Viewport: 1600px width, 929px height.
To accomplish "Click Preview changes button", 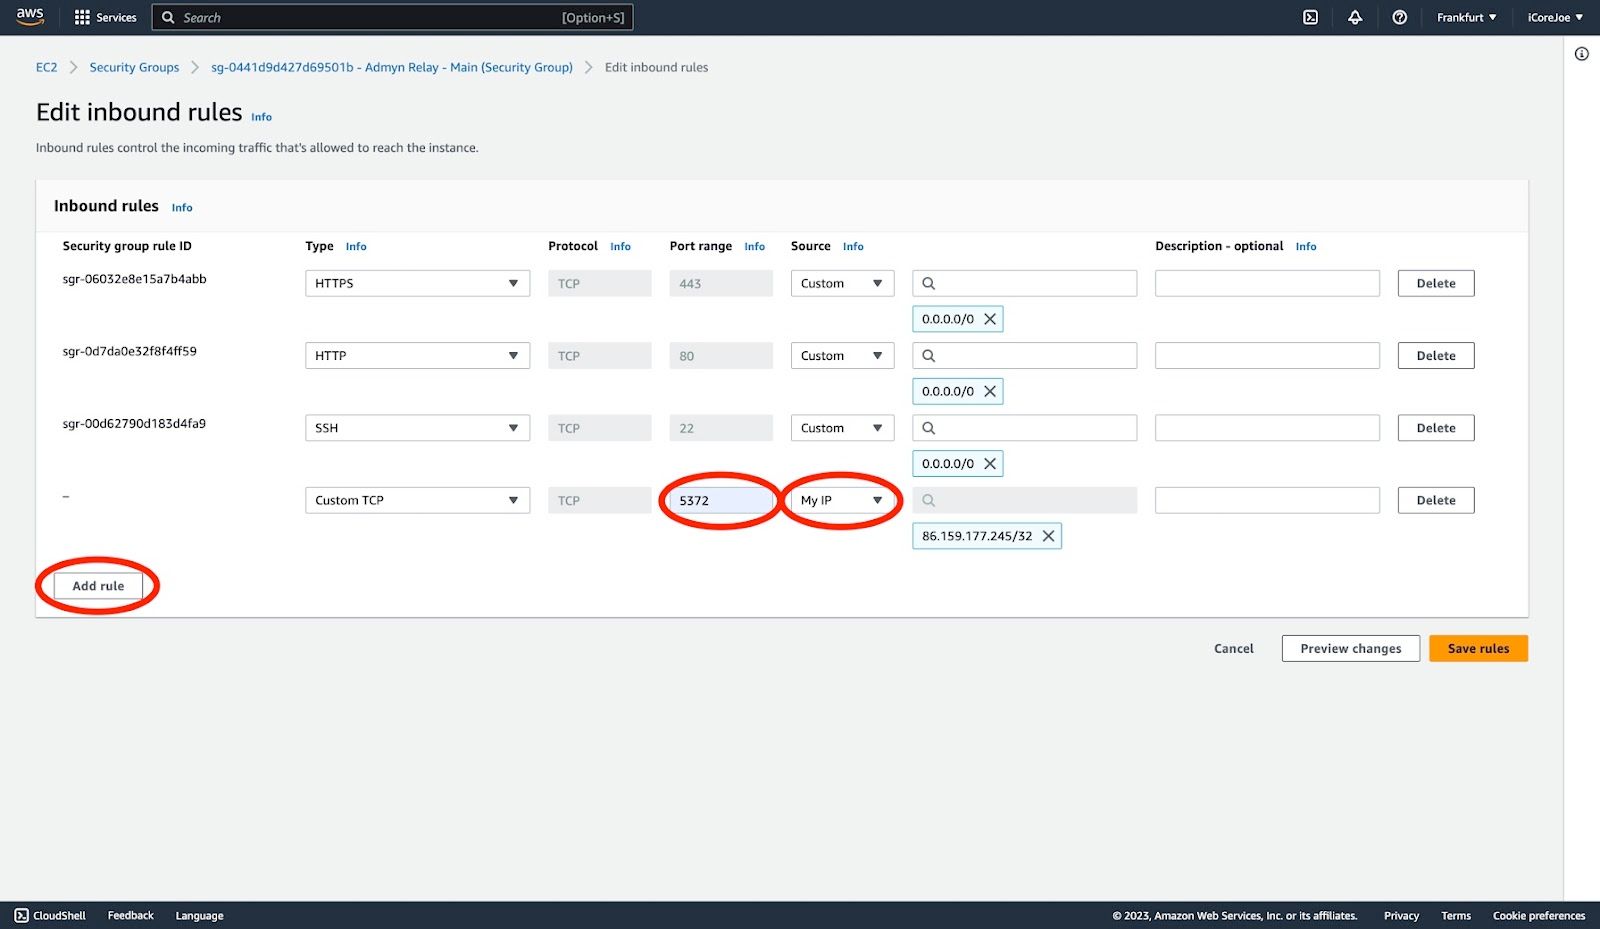I will 1351,648.
